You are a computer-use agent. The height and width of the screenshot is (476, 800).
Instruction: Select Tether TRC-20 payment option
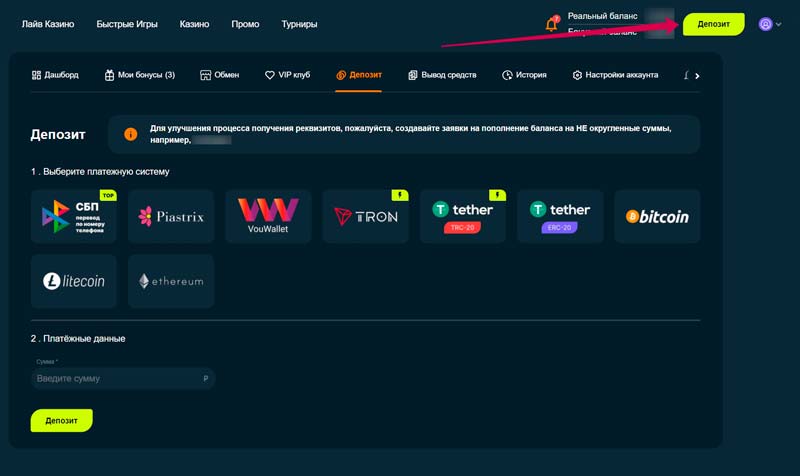(462, 216)
